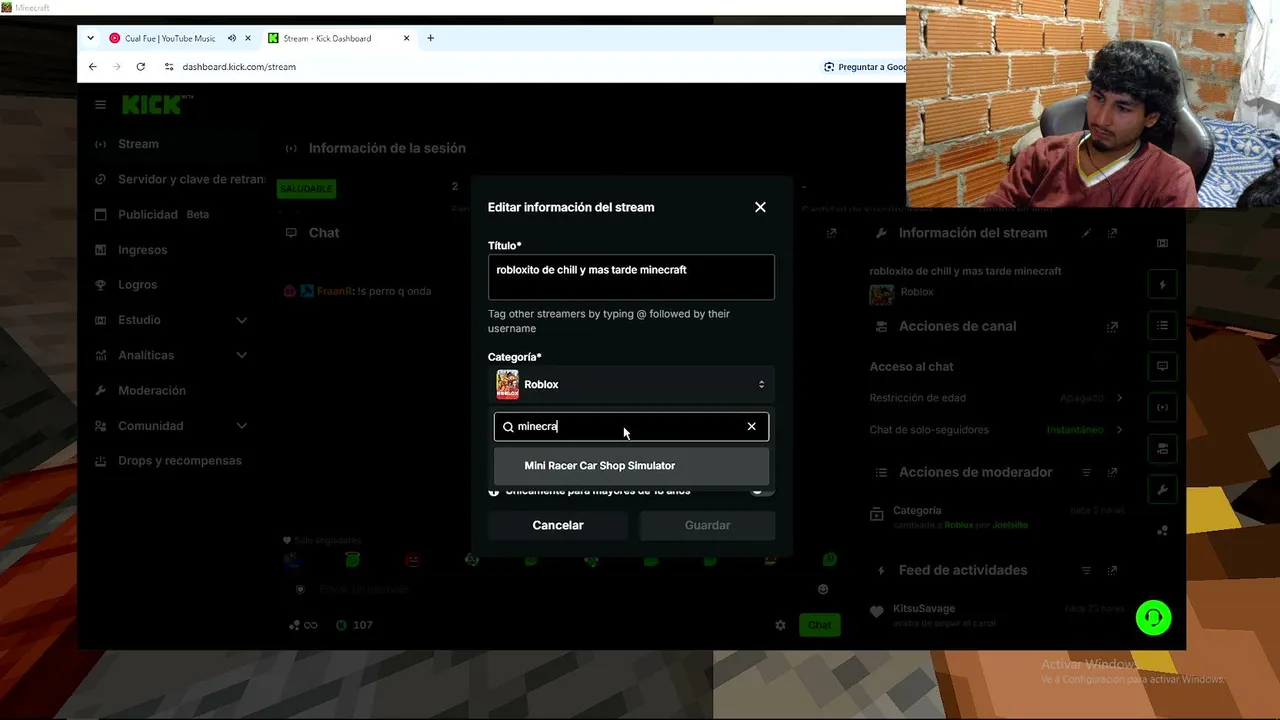Image resolution: width=1280 pixels, height=720 pixels.
Task: Click the SALUDABLE status badge
Action: coord(306,188)
